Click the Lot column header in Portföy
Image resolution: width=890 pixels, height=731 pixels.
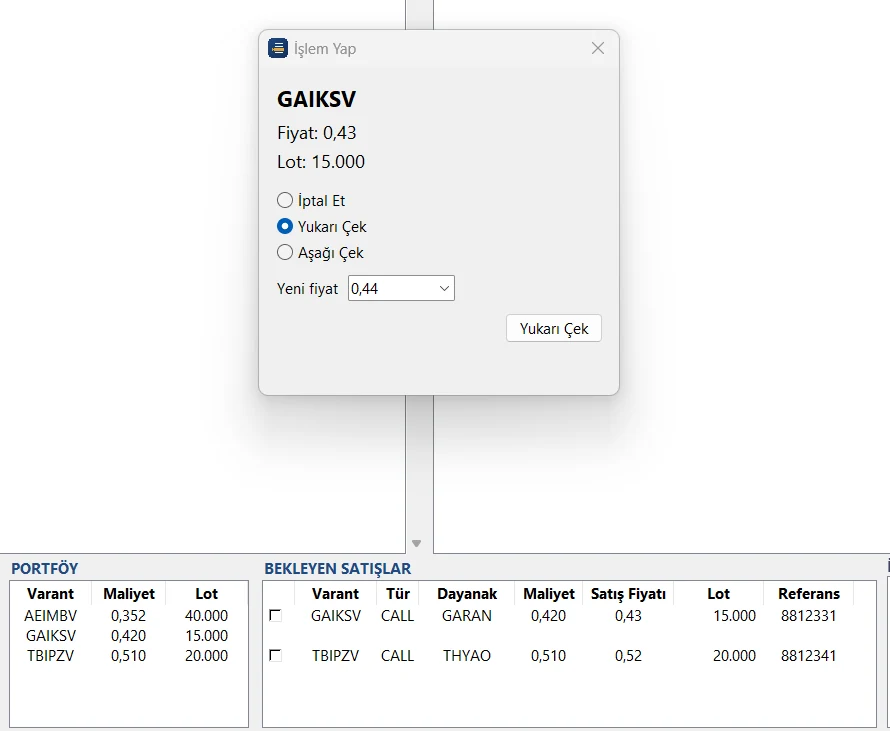tap(206, 594)
